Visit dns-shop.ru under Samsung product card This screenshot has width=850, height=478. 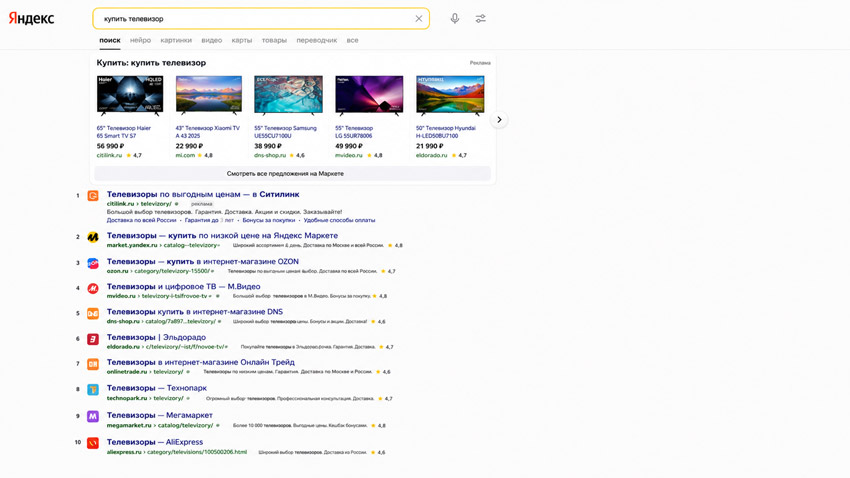[x=270, y=155]
